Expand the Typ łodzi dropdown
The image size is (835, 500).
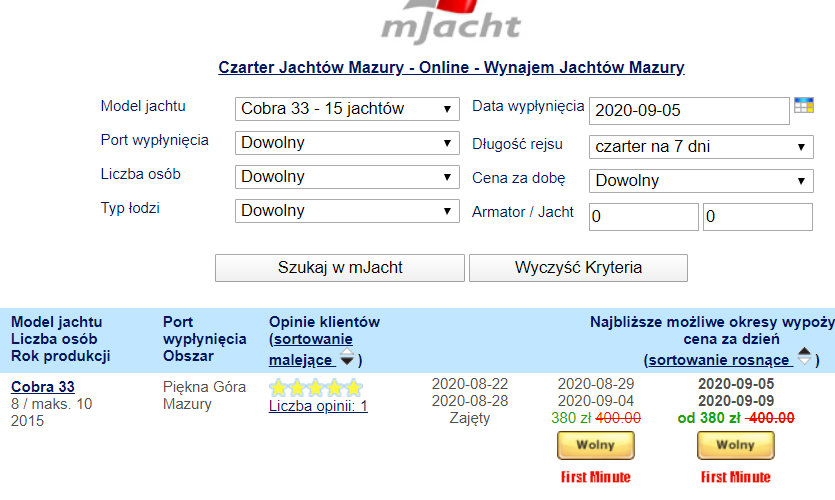pos(347,211)
